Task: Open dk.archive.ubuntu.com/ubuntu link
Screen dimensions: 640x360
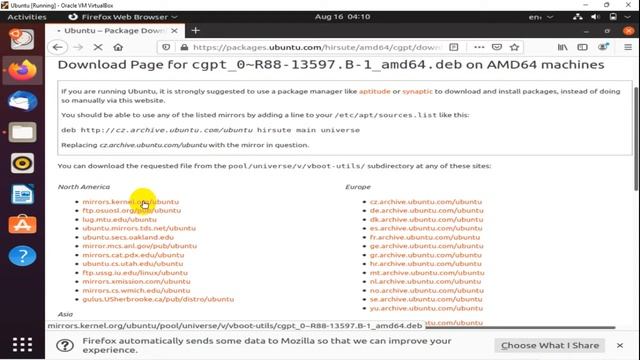Action: point(427,220)
